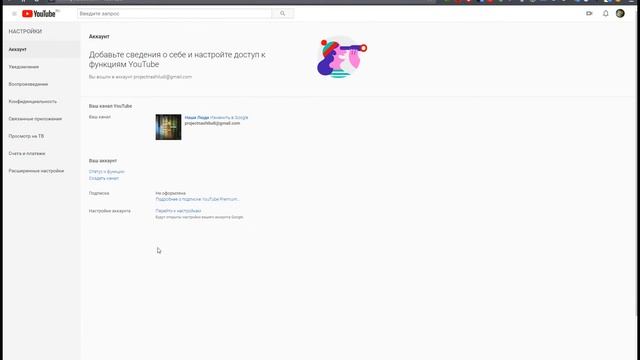Open the notifications bell

click(x=606, y=13)
